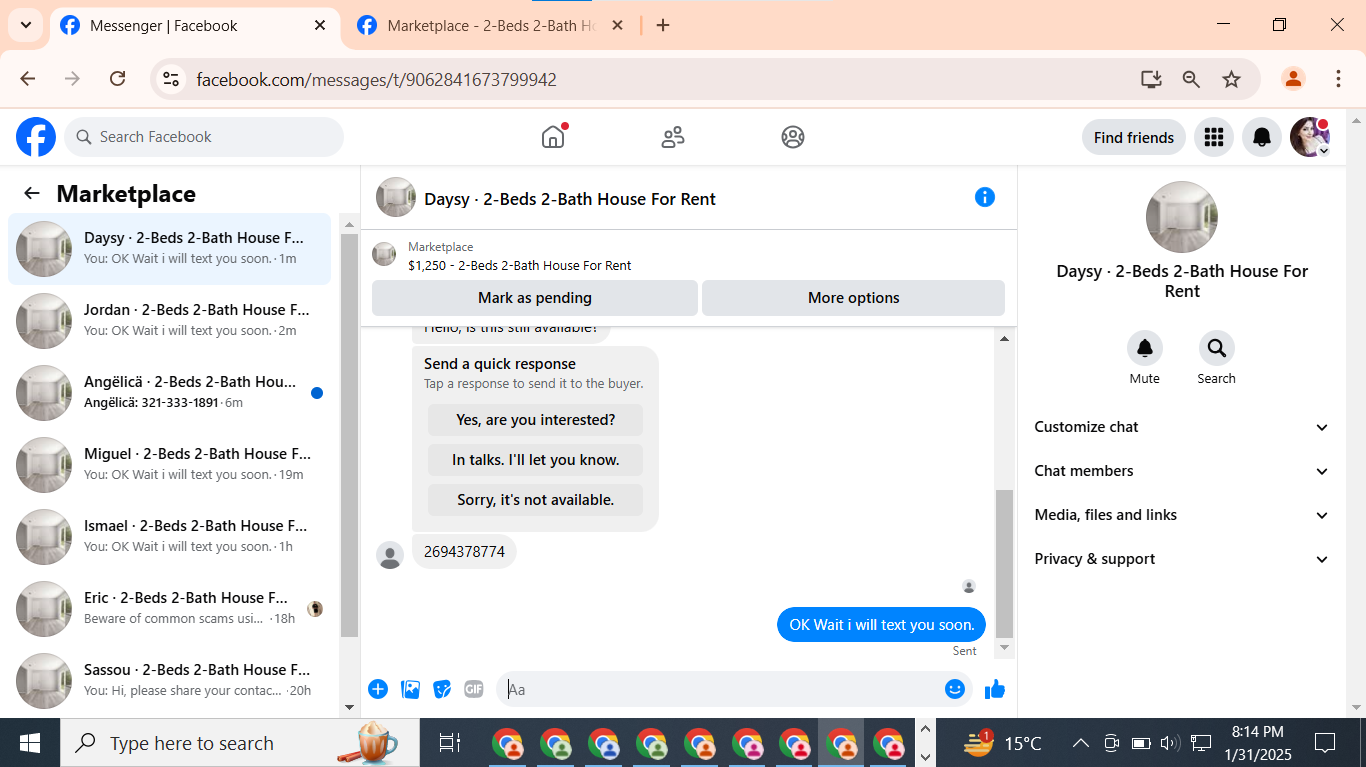Open Angëlicä's unread conversation
The height and width of the screenshot is (767, 1366).
[170, 393]
